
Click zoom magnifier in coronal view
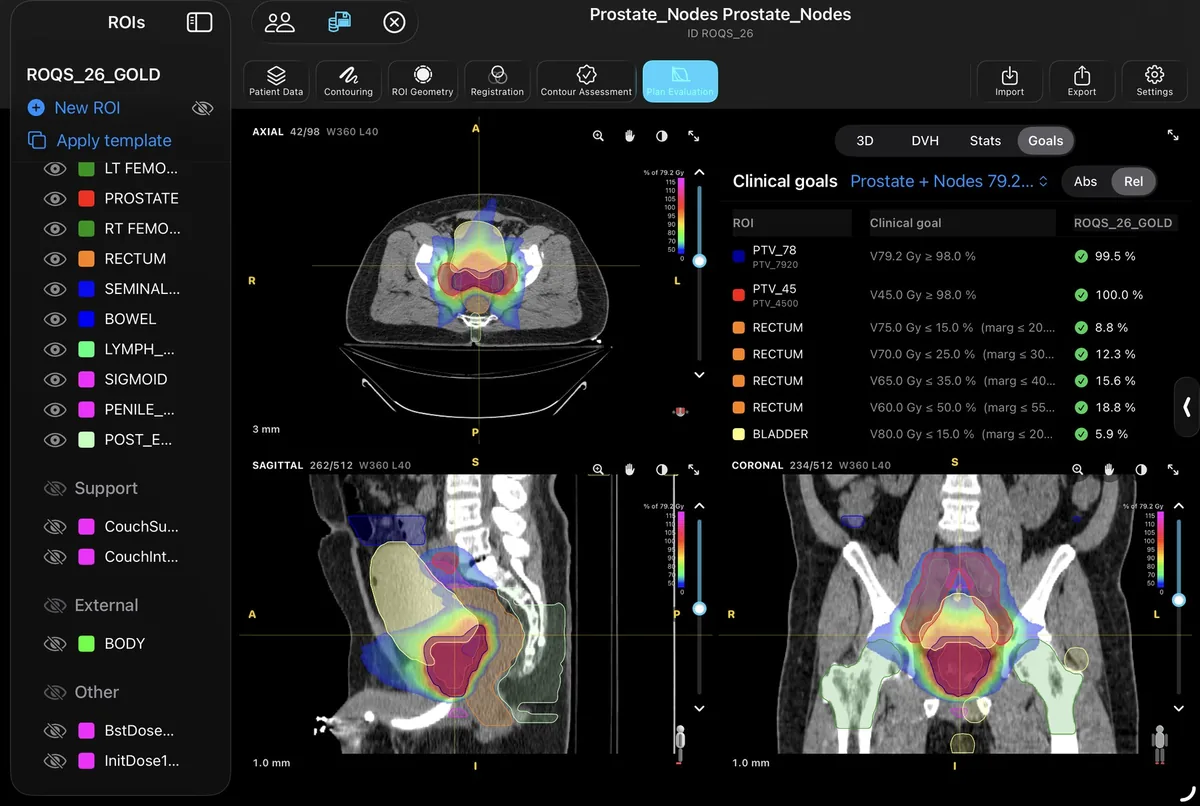(1078, 469)
